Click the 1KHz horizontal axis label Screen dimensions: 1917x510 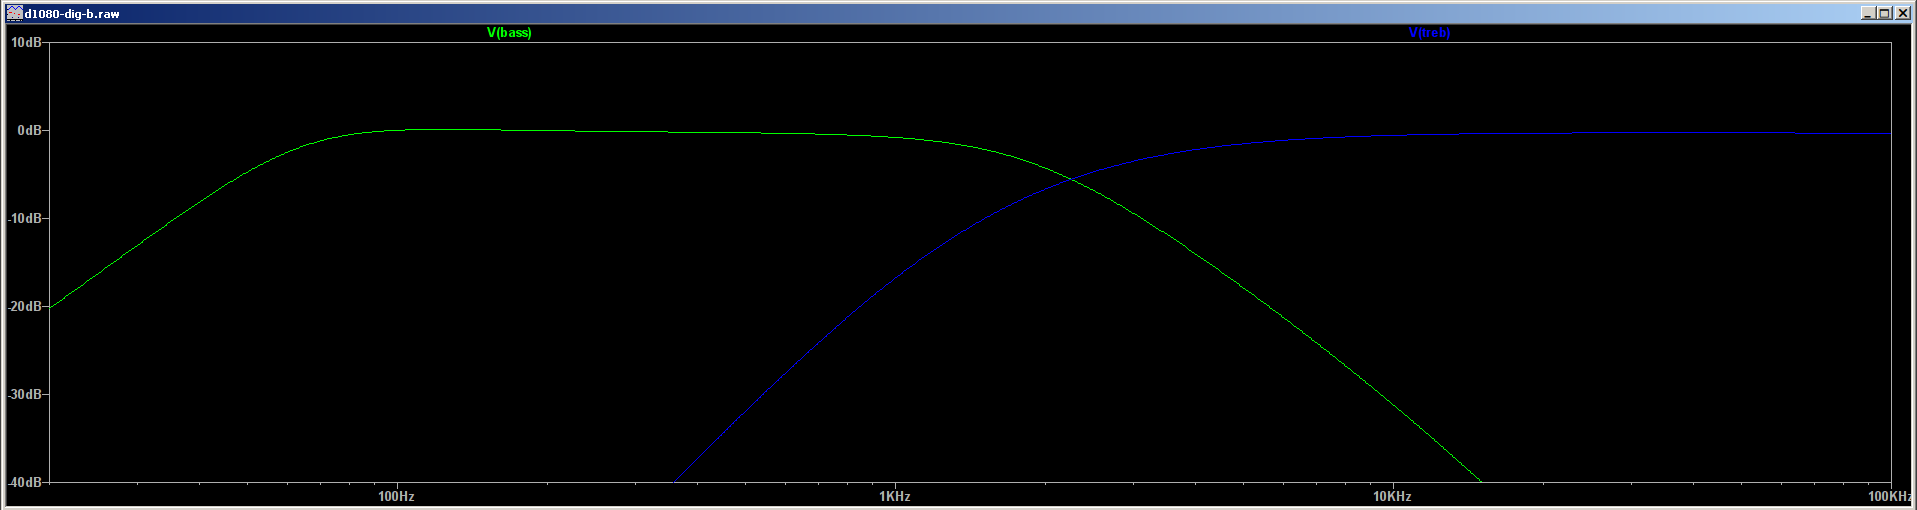[895, 497]
